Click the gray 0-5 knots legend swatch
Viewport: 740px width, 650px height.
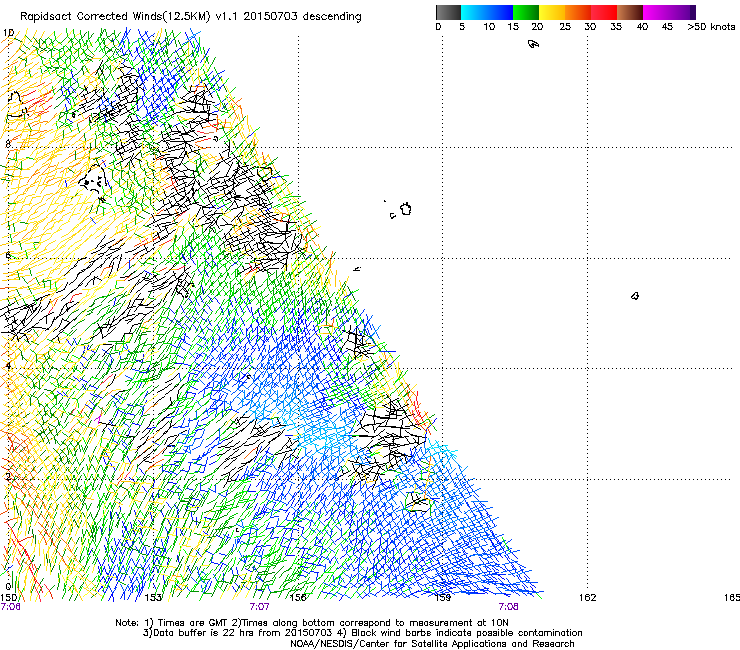click(448, 12)
